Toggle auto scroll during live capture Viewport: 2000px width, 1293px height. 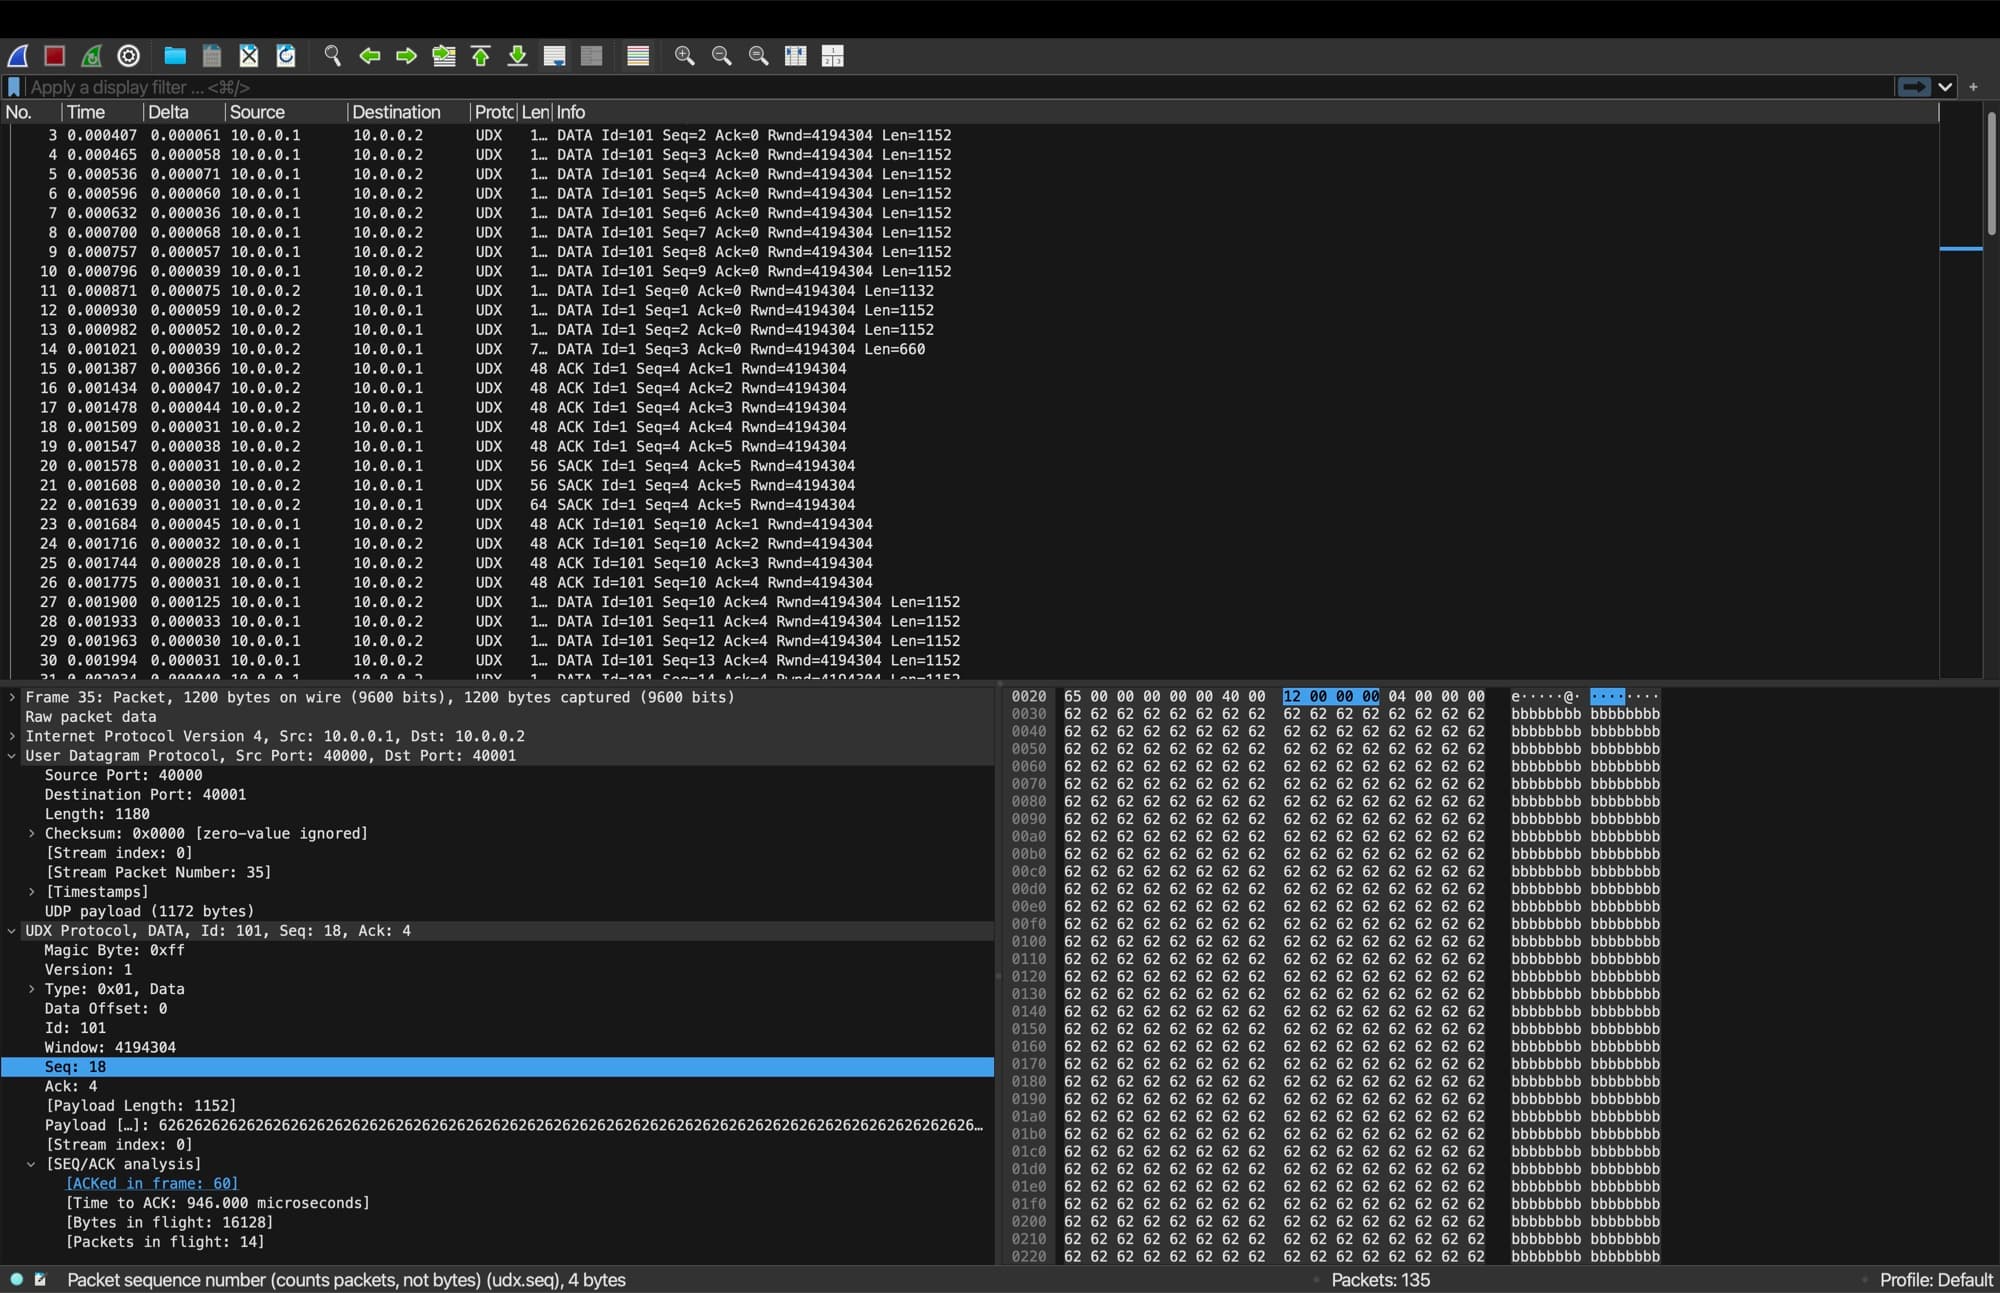click(x=555, y=56)
